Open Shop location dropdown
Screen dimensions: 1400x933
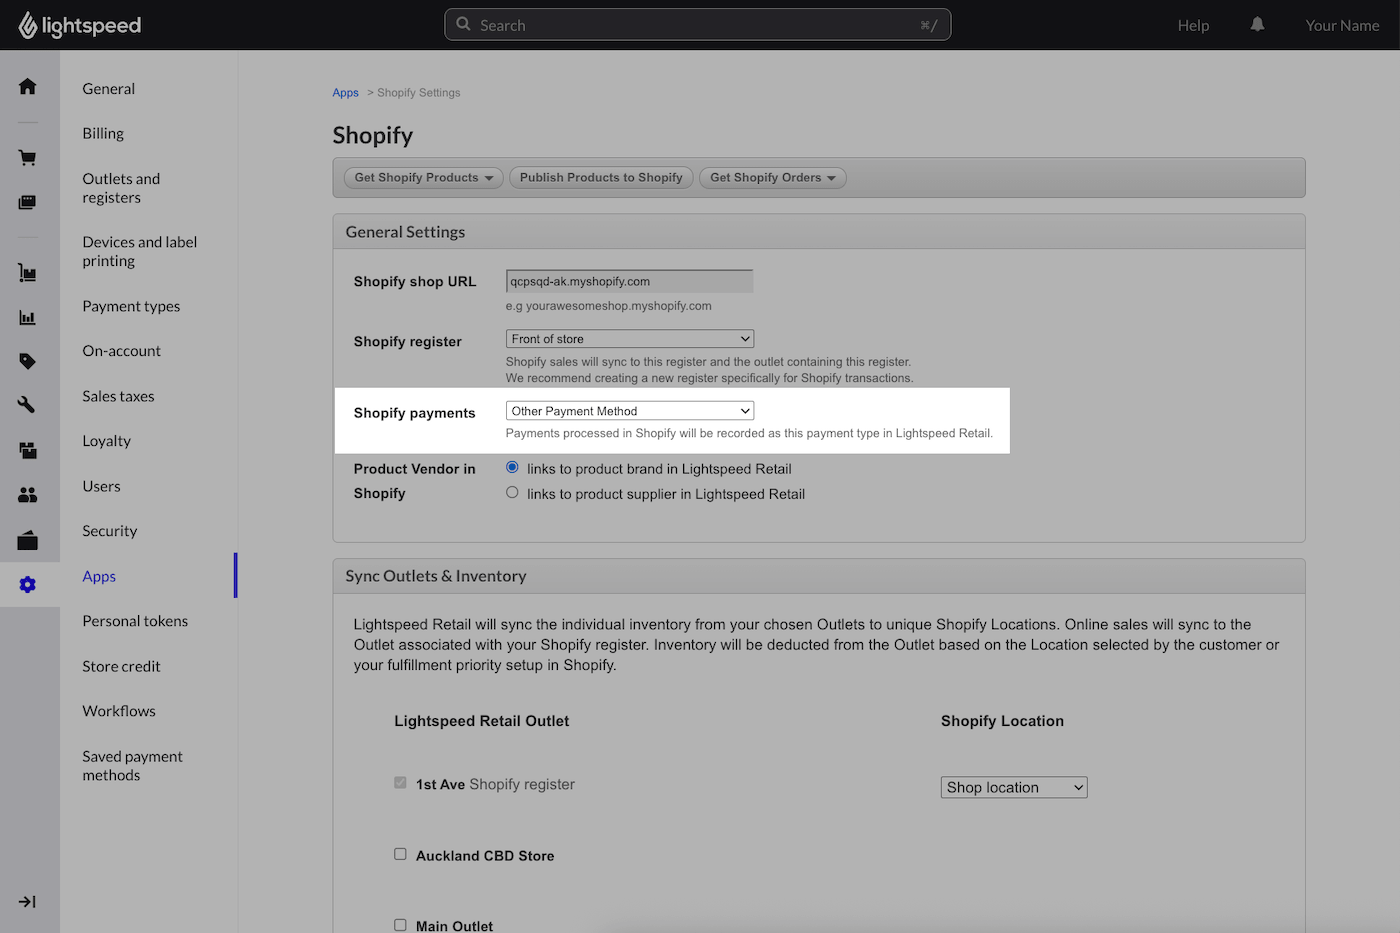click(1014, 788)
